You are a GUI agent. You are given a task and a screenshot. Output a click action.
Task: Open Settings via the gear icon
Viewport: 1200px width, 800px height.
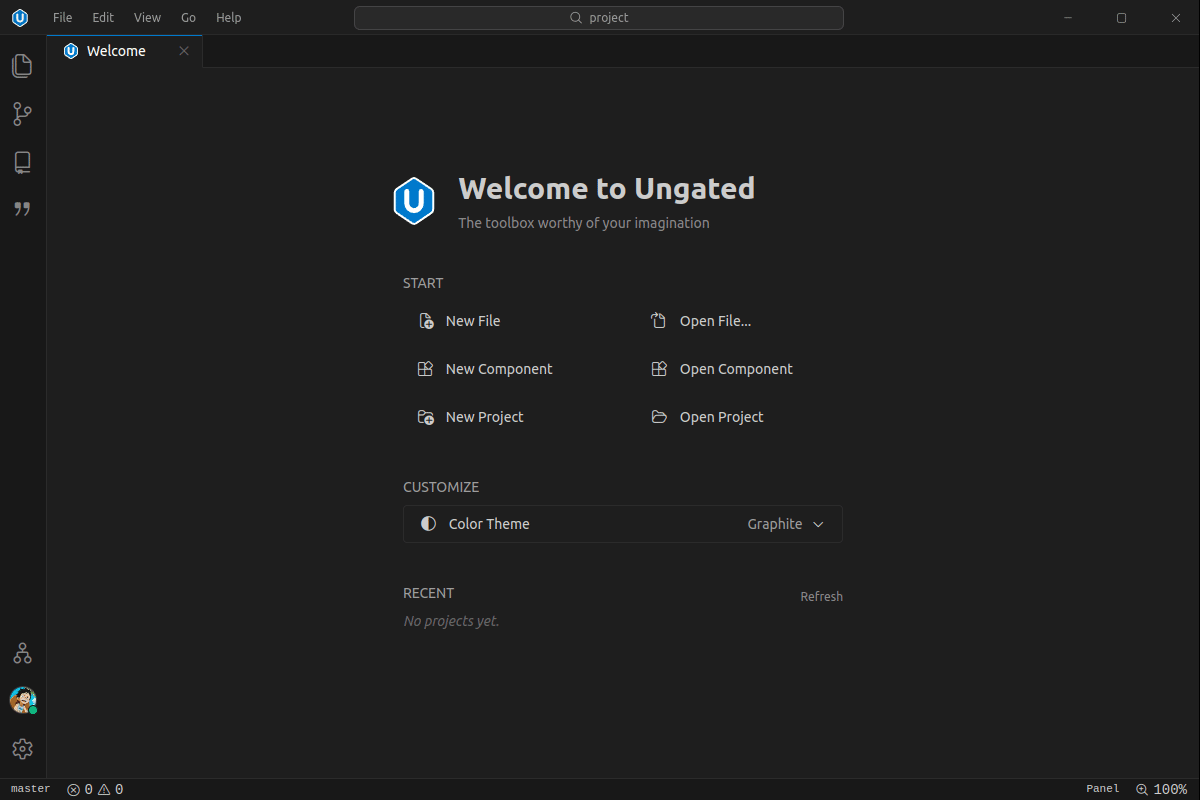(x=22, y=748)
